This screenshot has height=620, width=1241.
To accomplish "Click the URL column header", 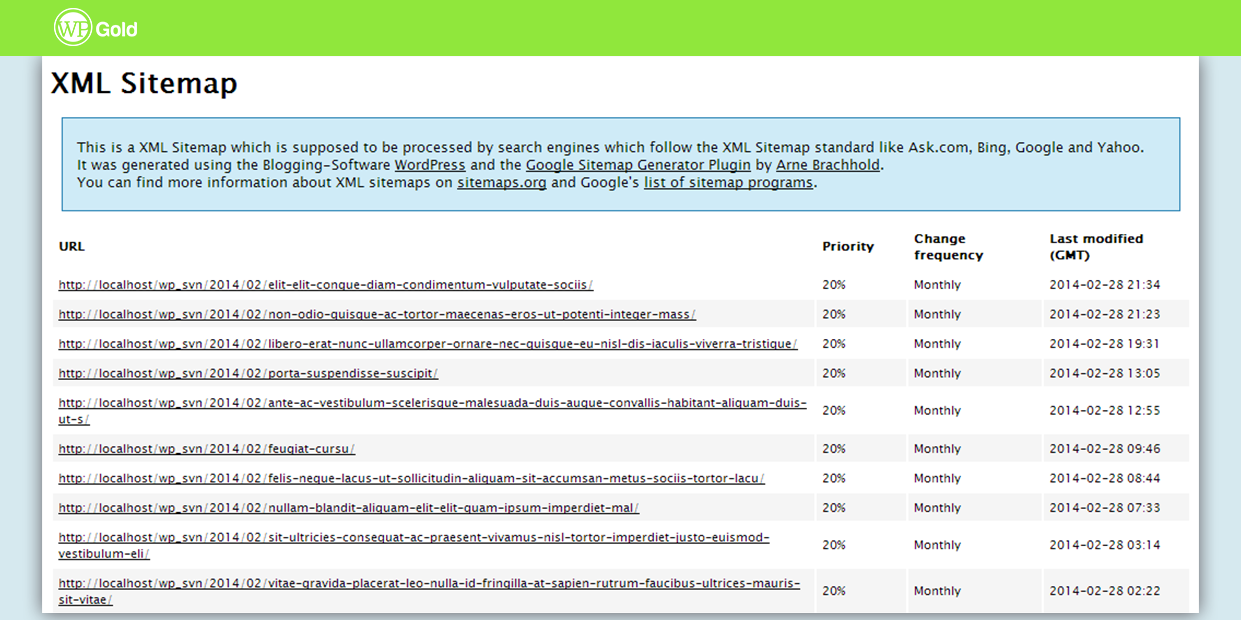I will coord(72,247).
